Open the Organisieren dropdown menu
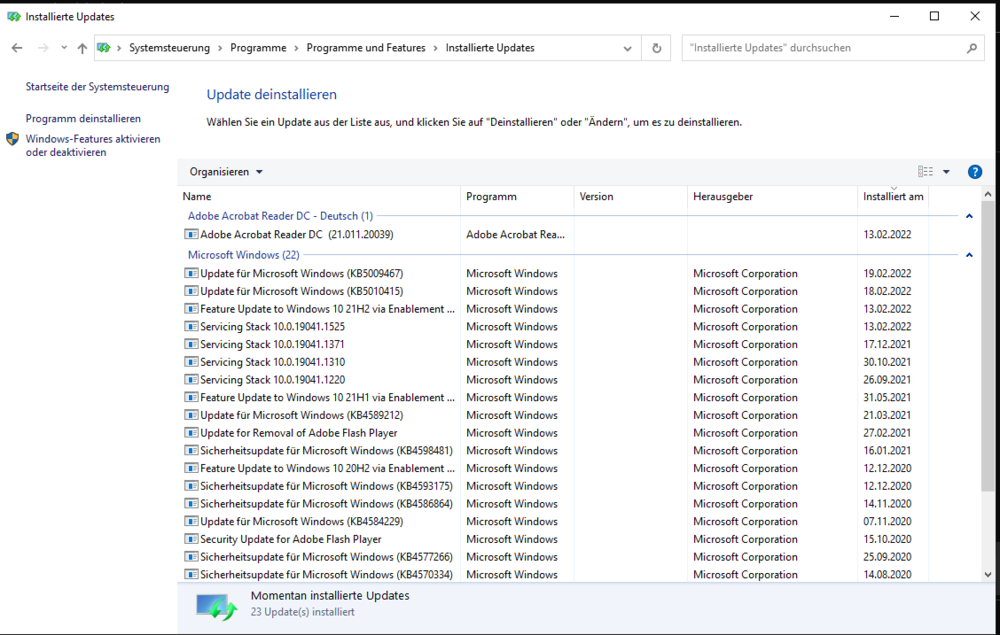Viewport: 1000px width, 635px height. point(226,172)
